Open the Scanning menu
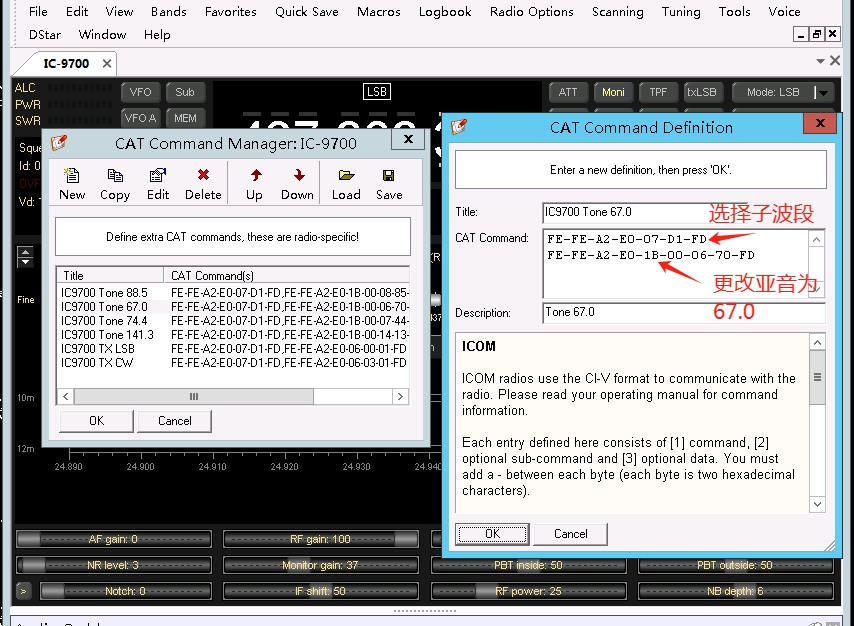854x626 pixels. 618,11
